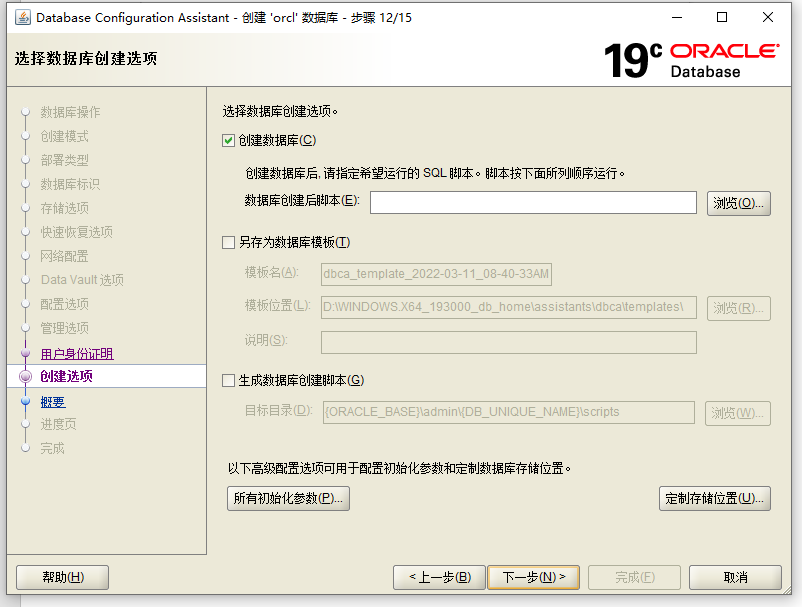Click the Java application icon in title bar
The image size is (802, 607).
(23, 17)
